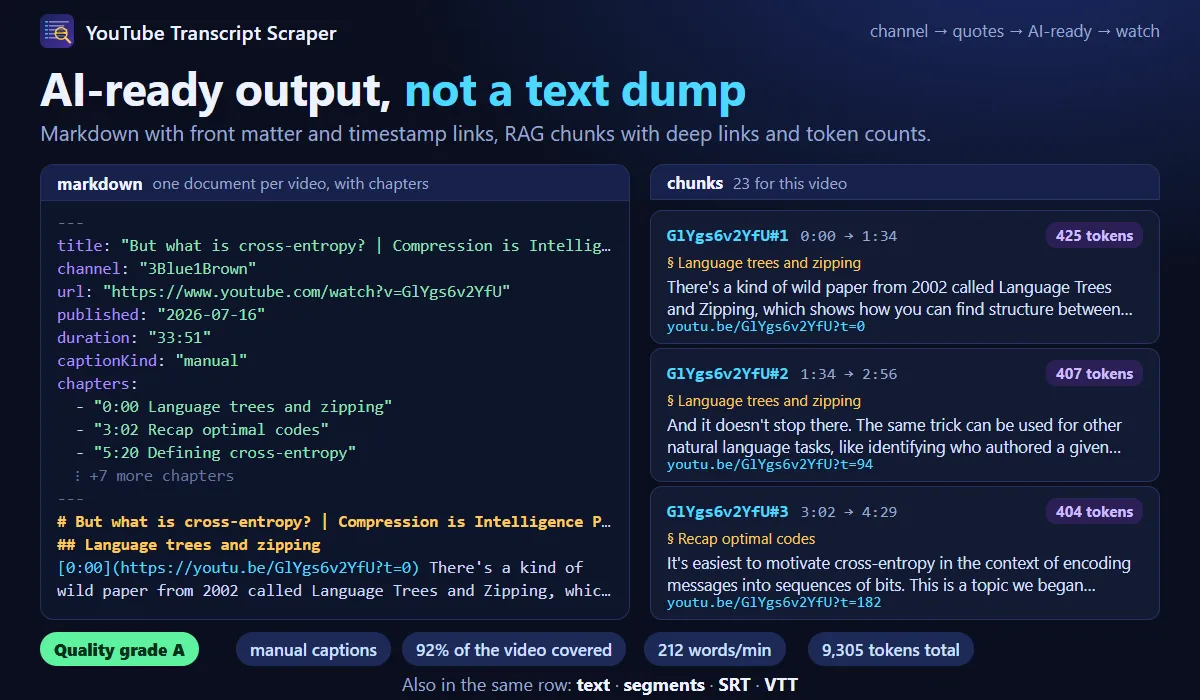Image resolution: width=1200 pixels, height=700 pixels.
Task: Click the 'one document per video, with chapters' label
Action: pos(290,183)
